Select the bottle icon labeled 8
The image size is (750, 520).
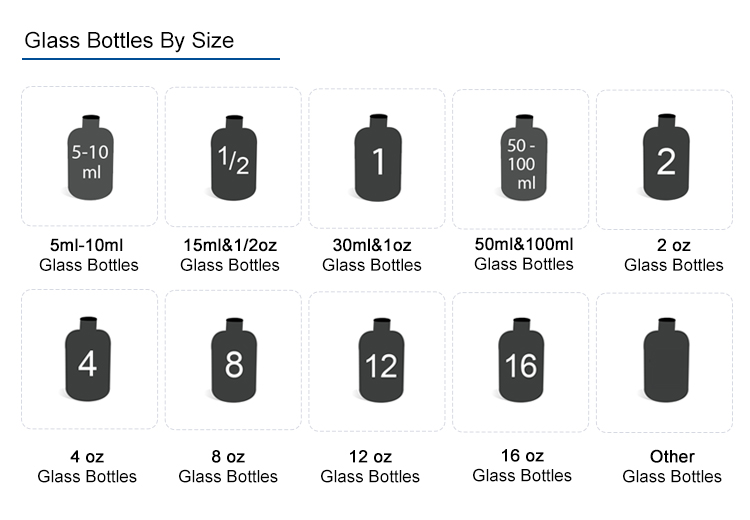(233, 362)
